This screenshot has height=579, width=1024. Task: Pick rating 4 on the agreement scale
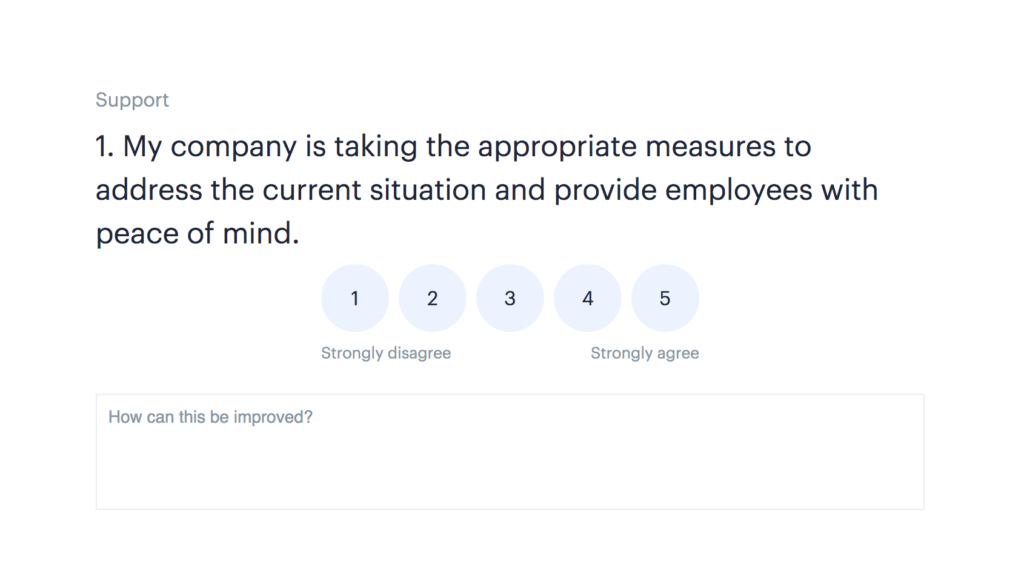tap(588, 298)
